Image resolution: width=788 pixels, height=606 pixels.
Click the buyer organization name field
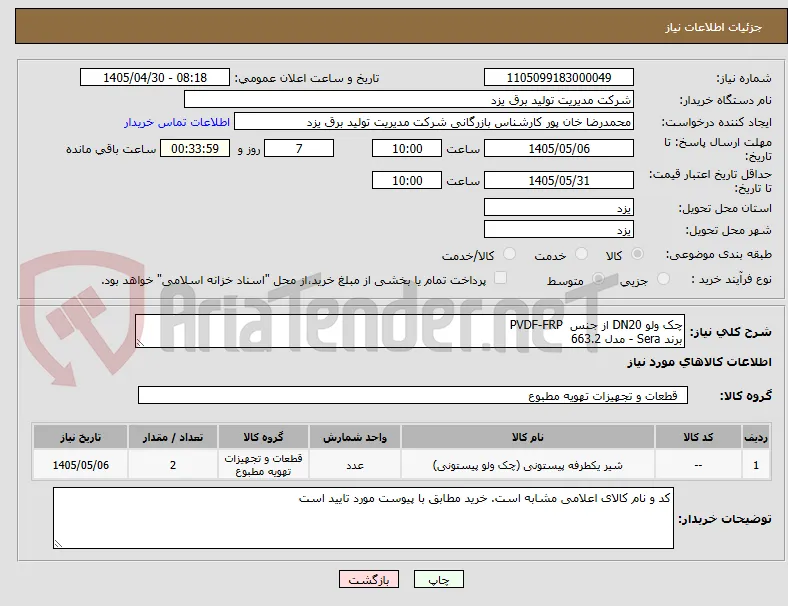[409, 99]
